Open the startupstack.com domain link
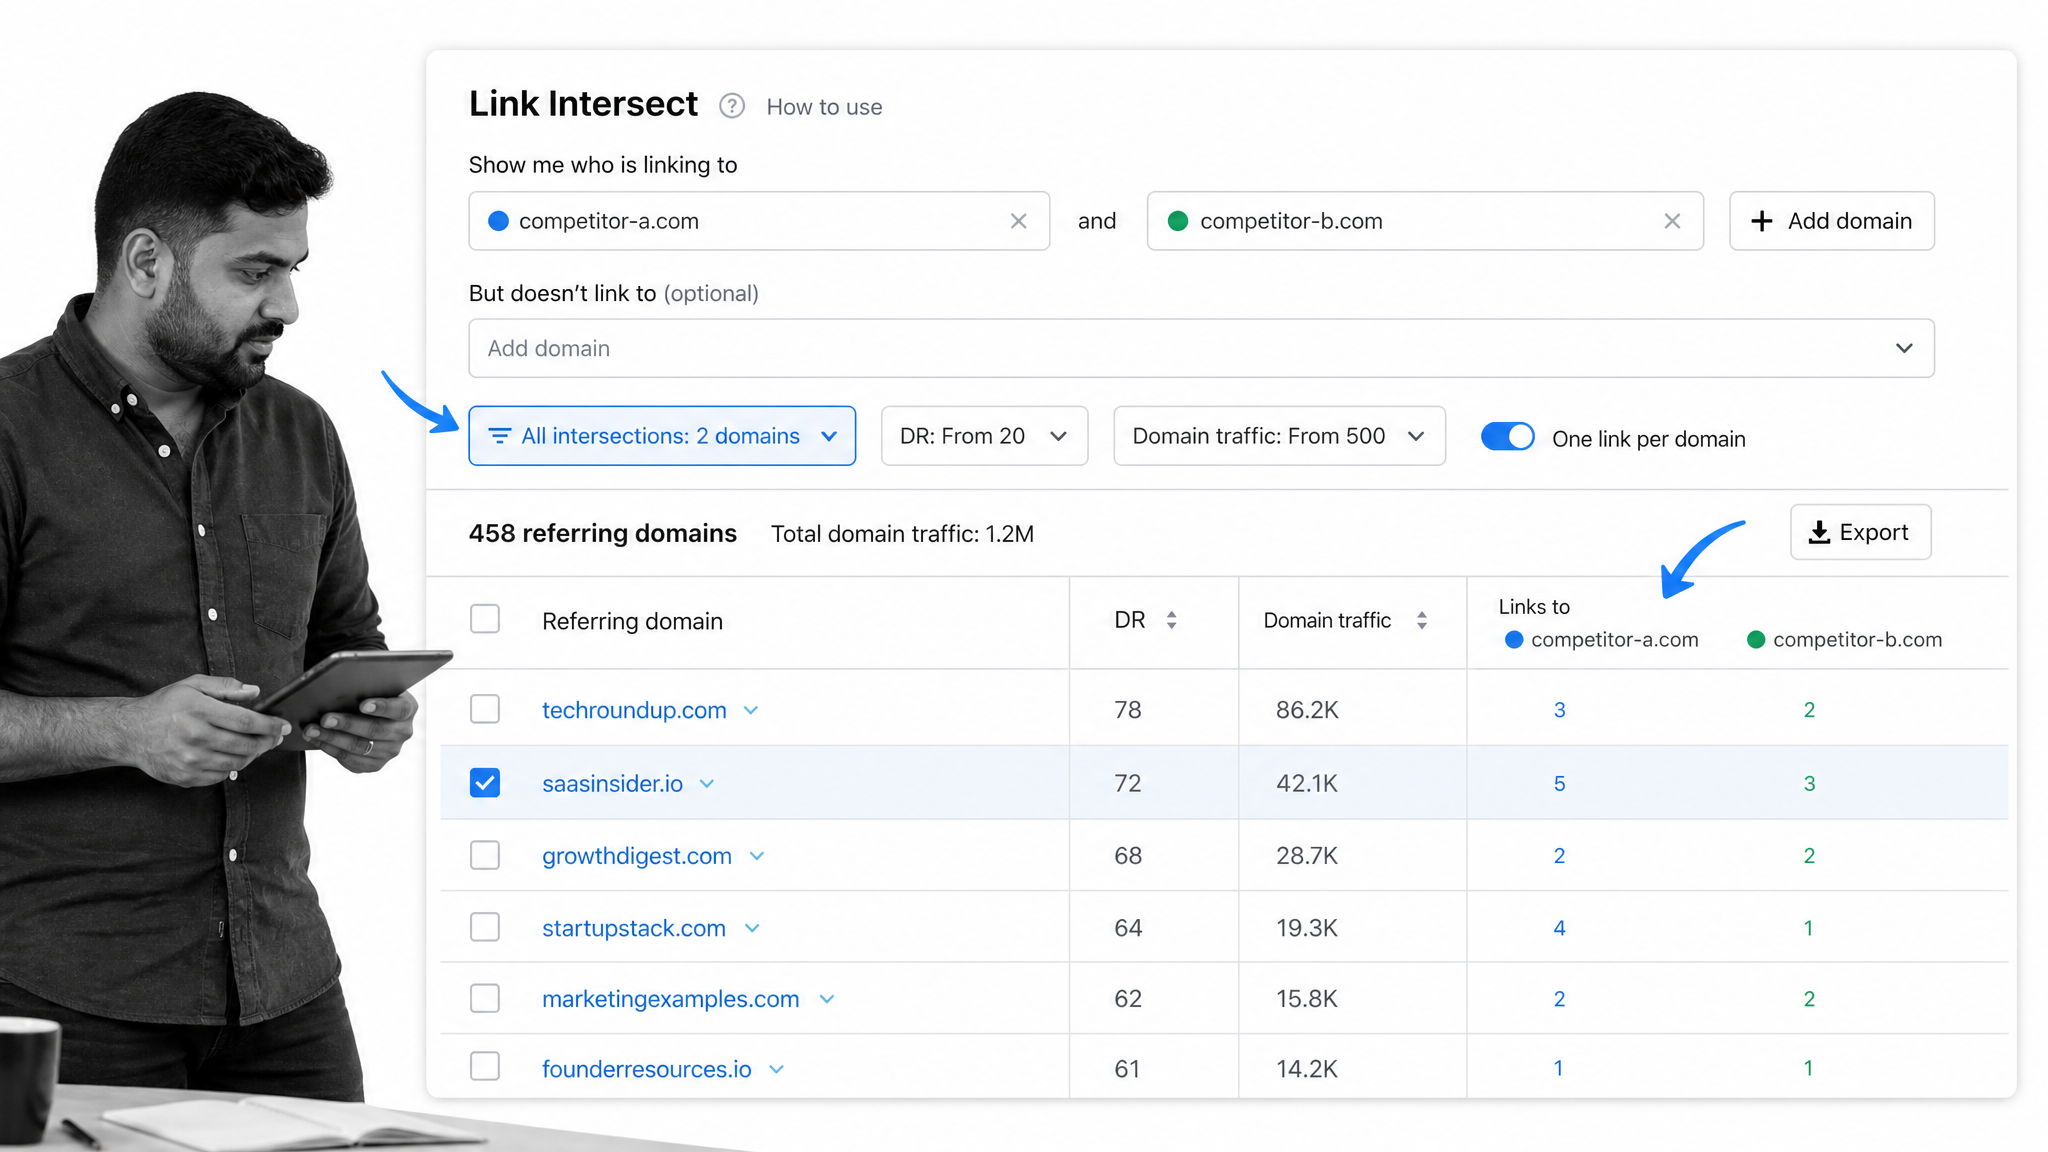2048x1152 pixels. pos(634,928)
